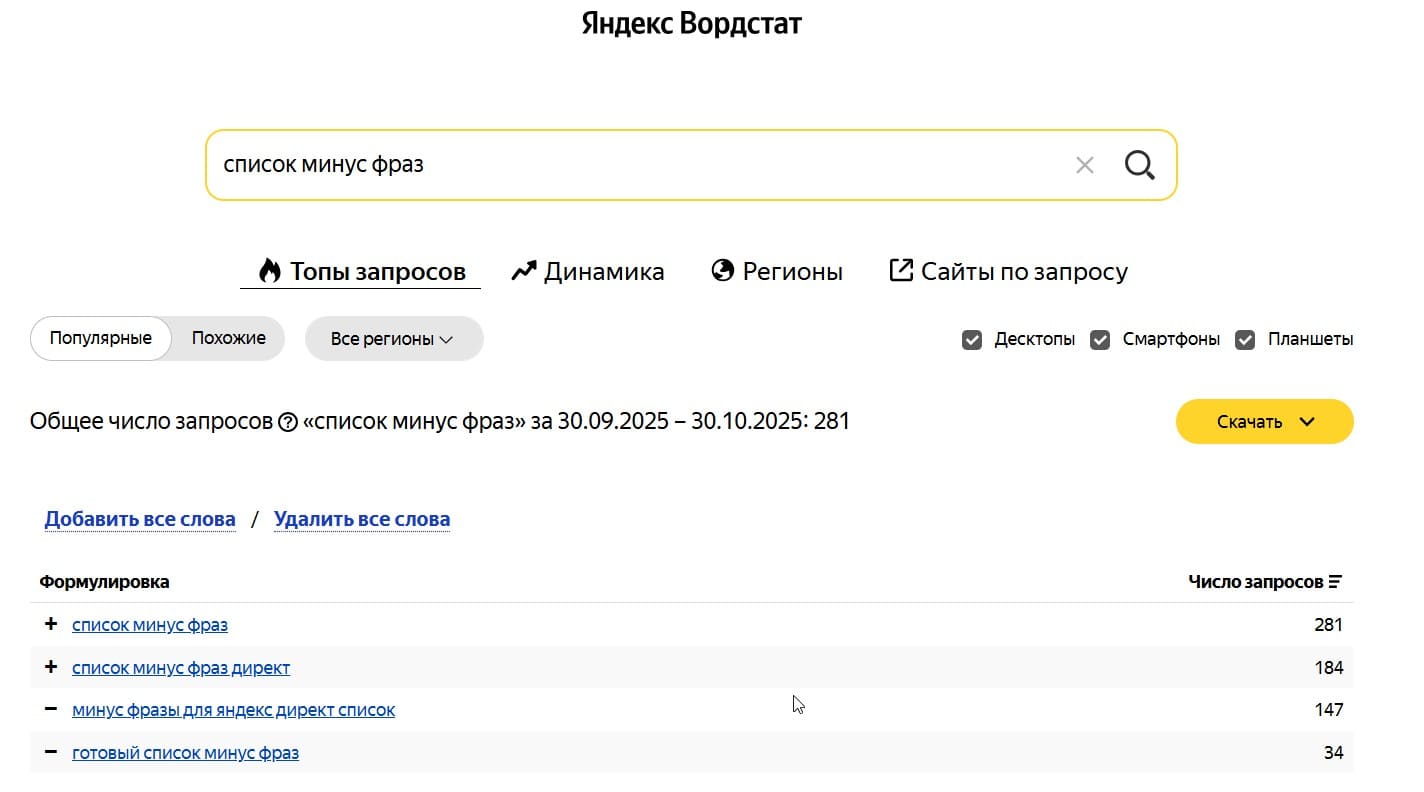
Task: Click the magnifying glass search icon
Action: (1140, 165)
